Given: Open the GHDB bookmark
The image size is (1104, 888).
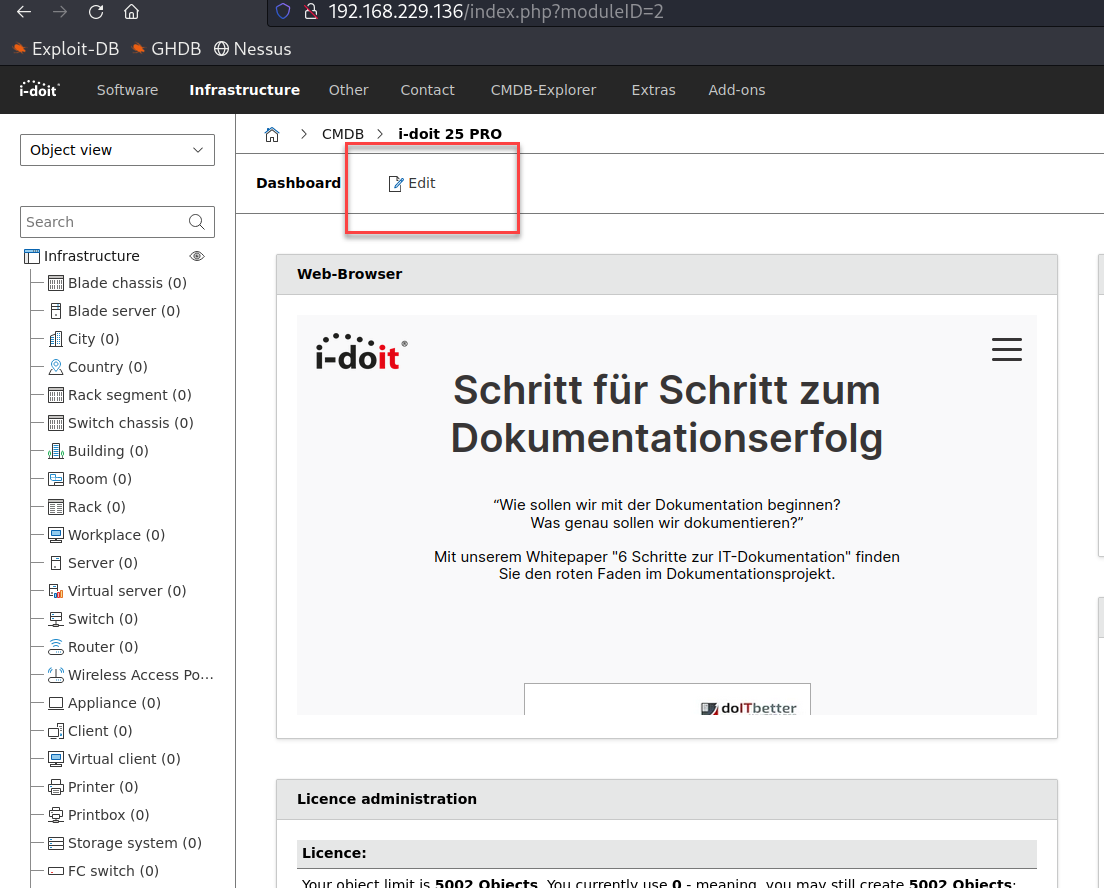Looking at the screenshot, I should (x=166, y=49).
